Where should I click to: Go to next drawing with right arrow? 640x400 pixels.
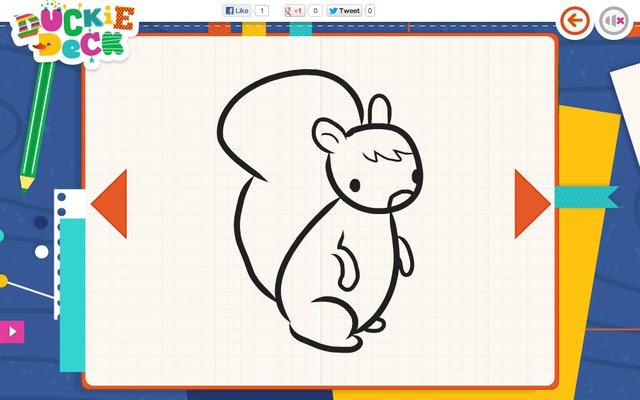[x=532, y=204]
